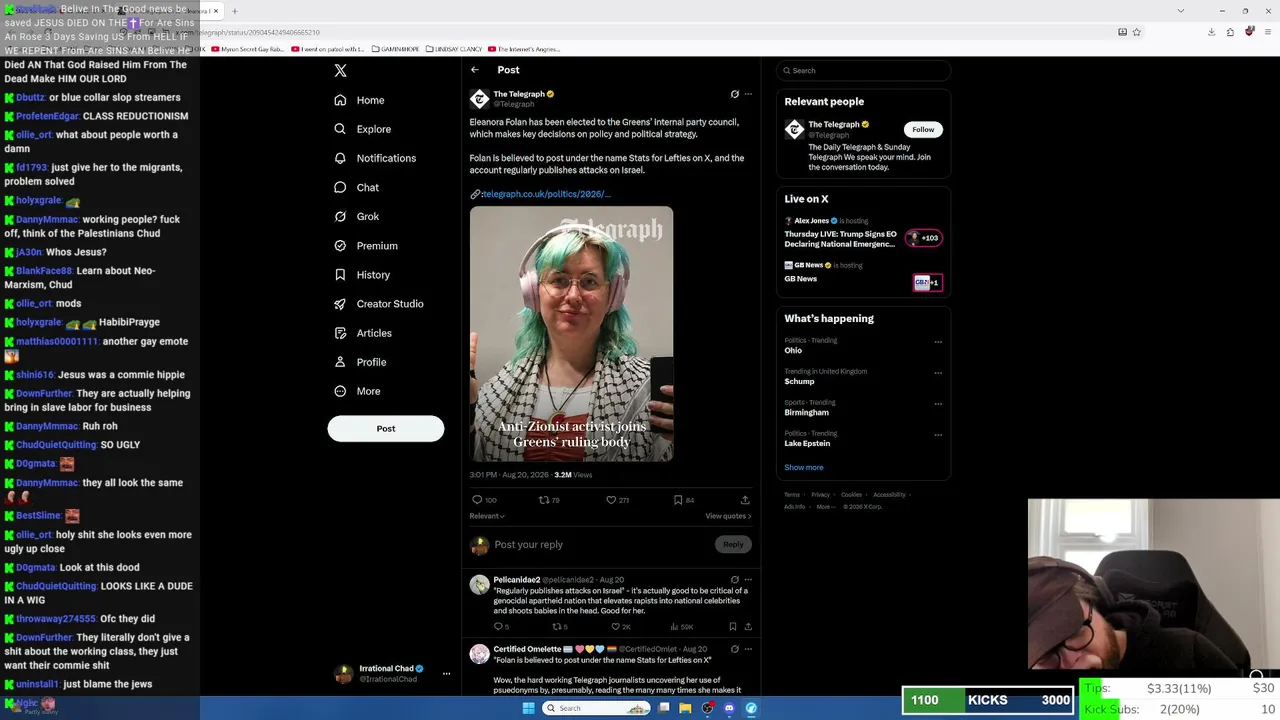1280x720 pixels.
Task: Go back using the arrow beside Post
Action: pos(475,70)
